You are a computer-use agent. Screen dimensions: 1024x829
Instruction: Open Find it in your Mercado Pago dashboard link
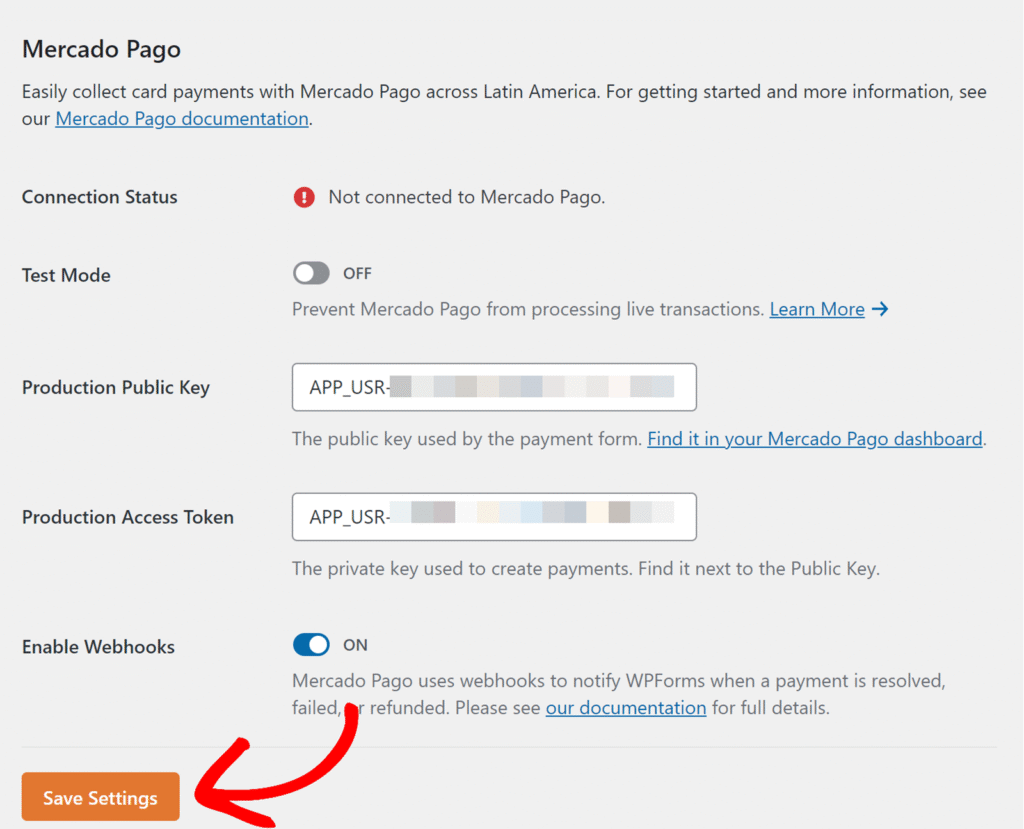pyautogui.click(x=815, y=438)
